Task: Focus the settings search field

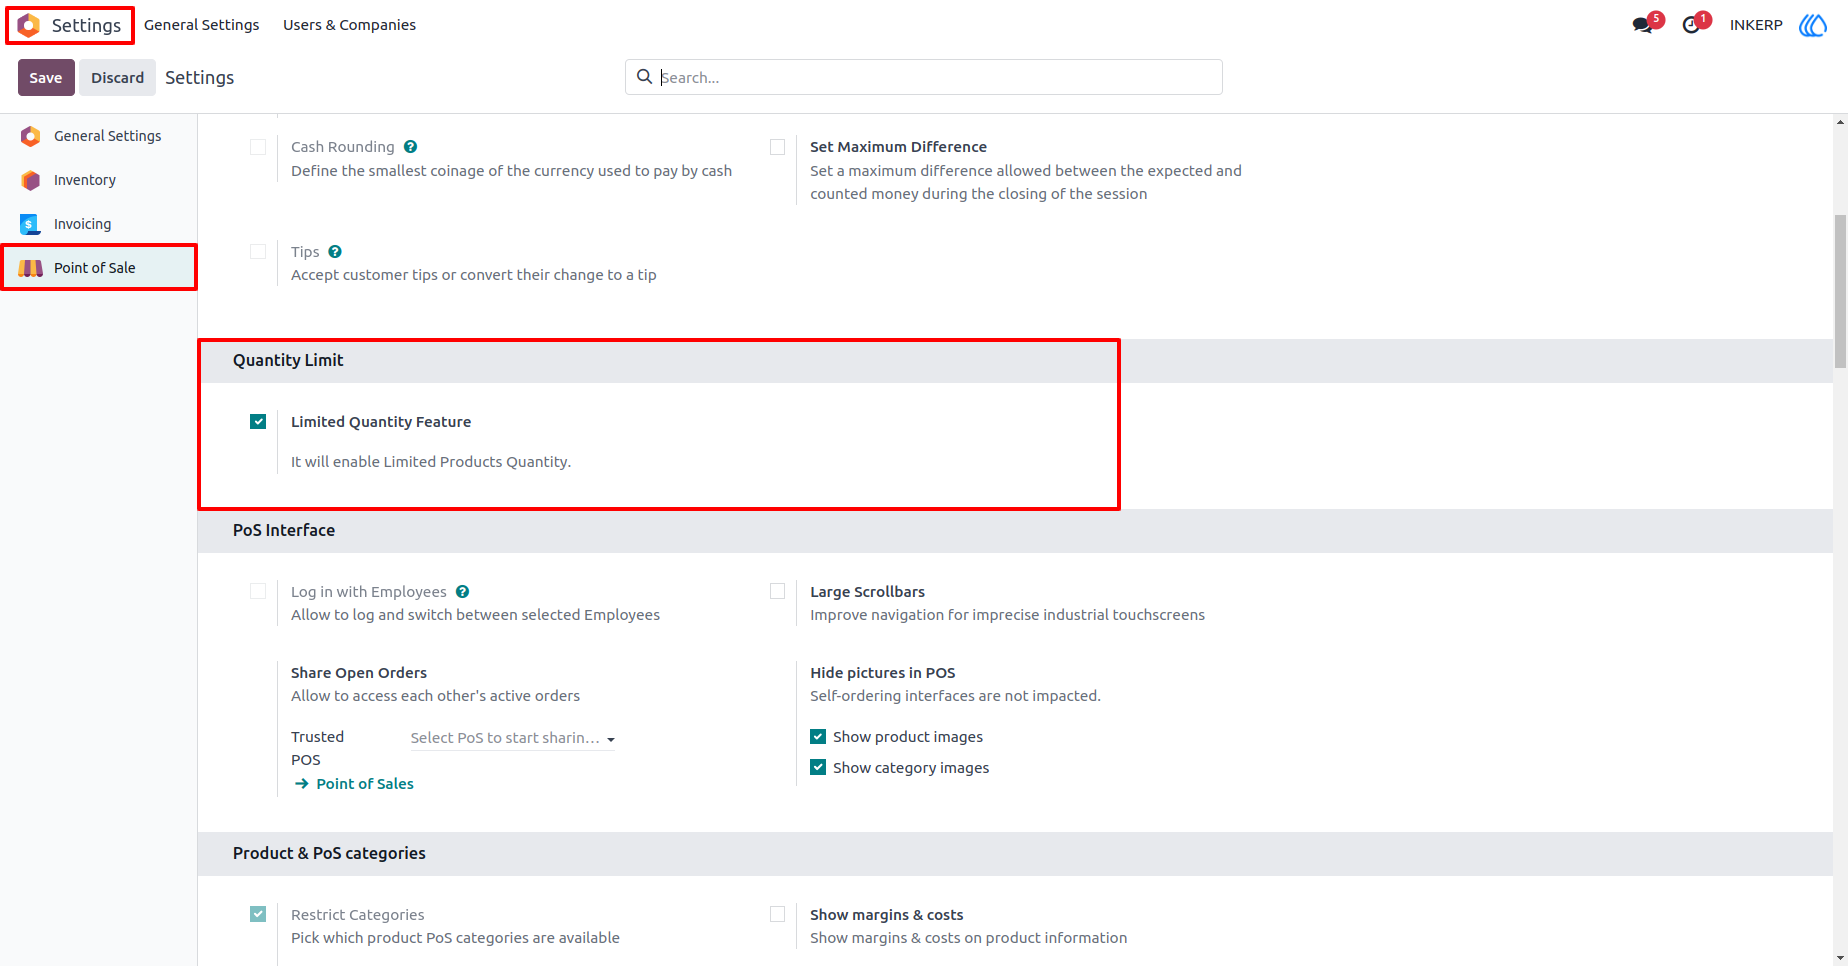Action: click(x=923, y=77)
